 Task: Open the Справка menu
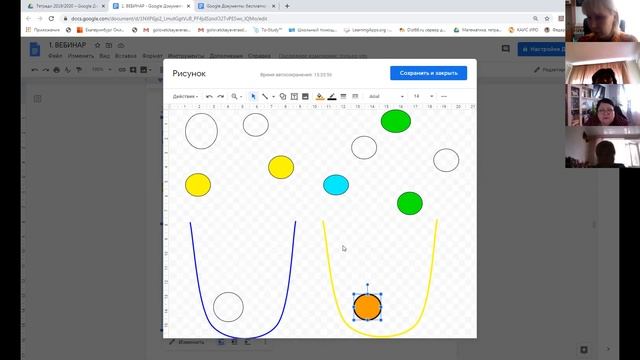259,56
